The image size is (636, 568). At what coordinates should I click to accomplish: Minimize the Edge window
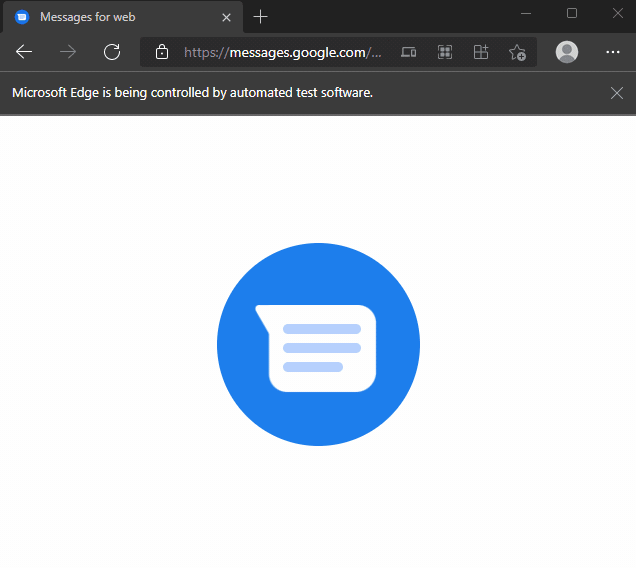coord(526,13)
